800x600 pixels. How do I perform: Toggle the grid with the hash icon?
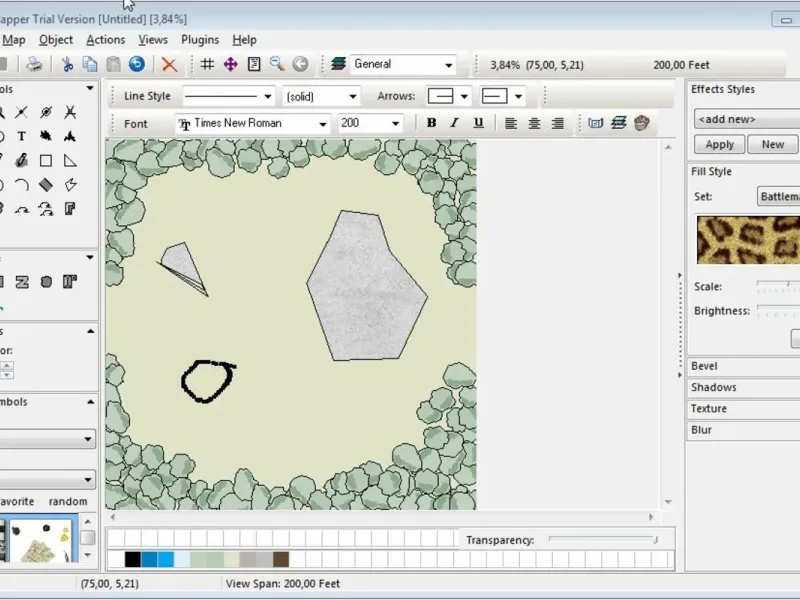click(207, 64)
